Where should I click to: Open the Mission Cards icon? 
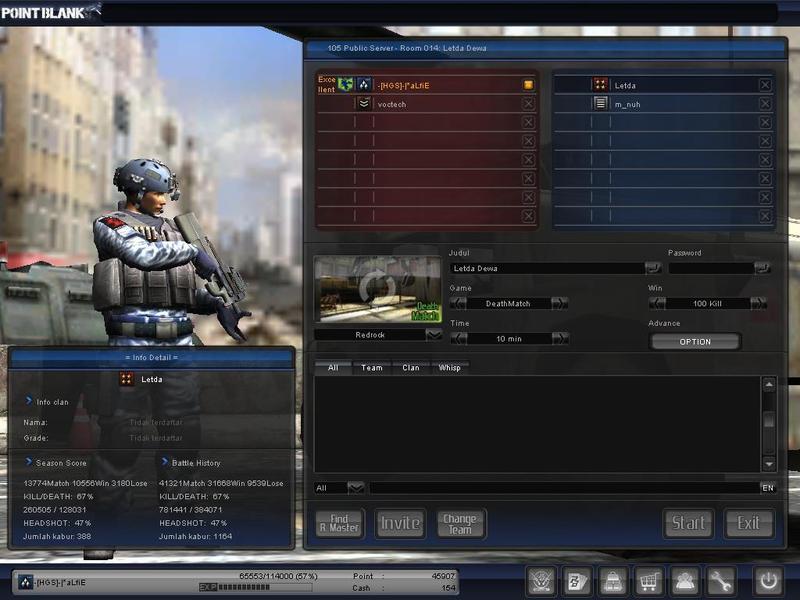point(577,581)
